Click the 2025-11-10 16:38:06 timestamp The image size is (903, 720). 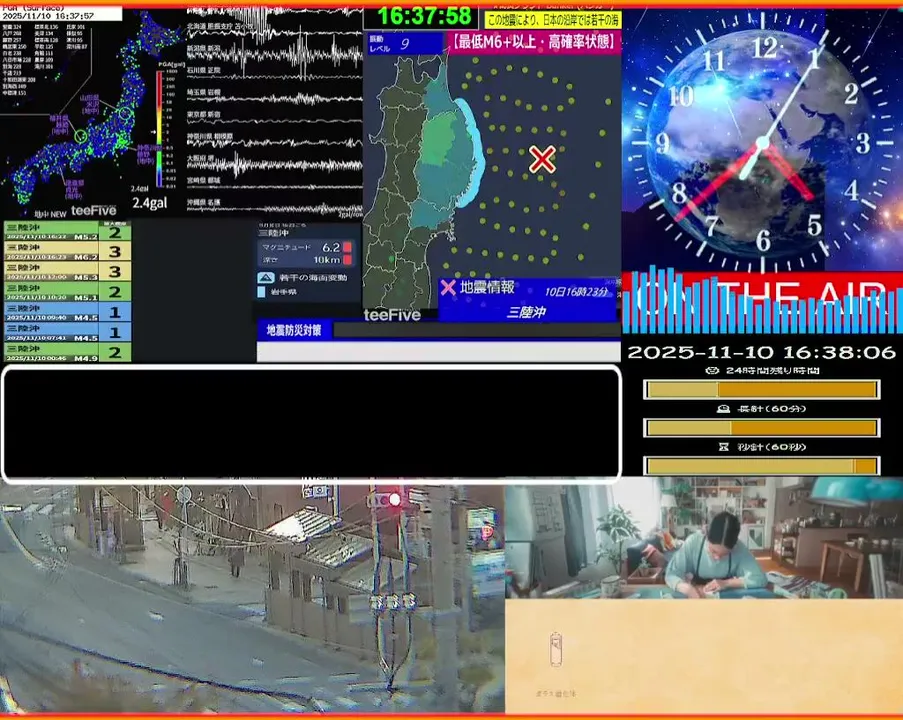pyautogui.click(x=761, y=352)
